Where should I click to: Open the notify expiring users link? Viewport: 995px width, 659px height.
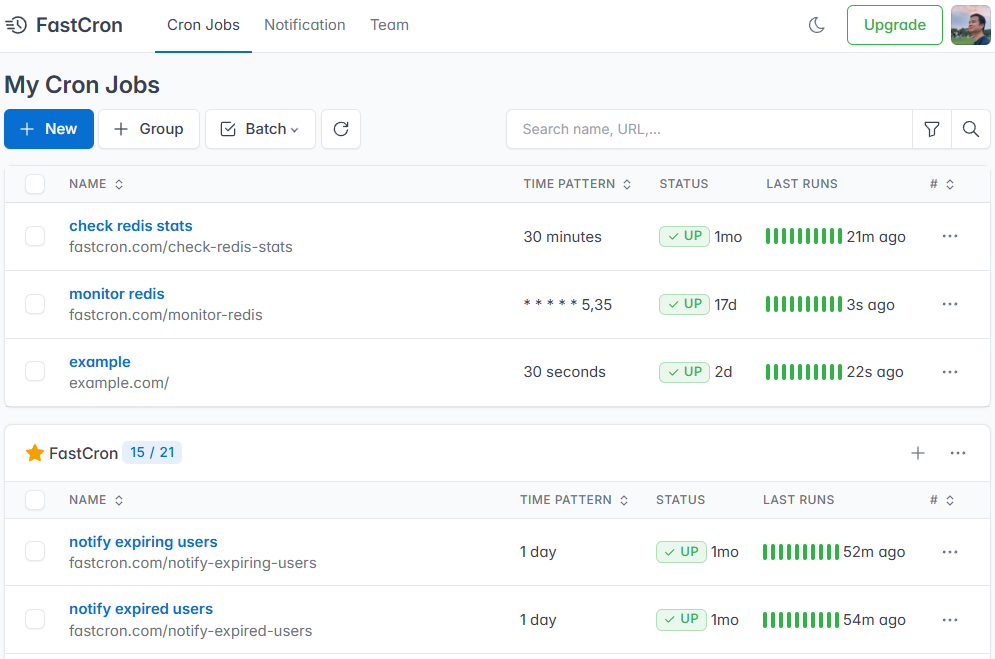point(143,542)
